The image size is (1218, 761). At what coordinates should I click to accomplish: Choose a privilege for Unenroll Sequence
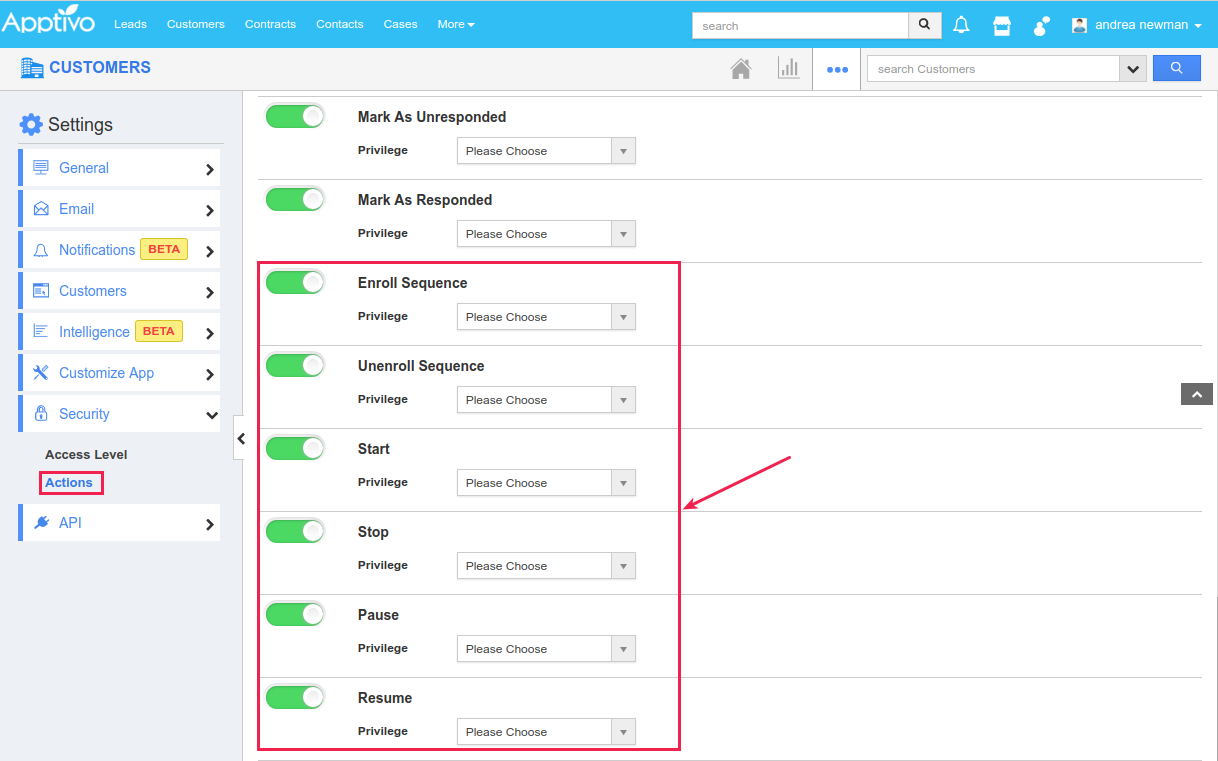[x=546, y=400]
